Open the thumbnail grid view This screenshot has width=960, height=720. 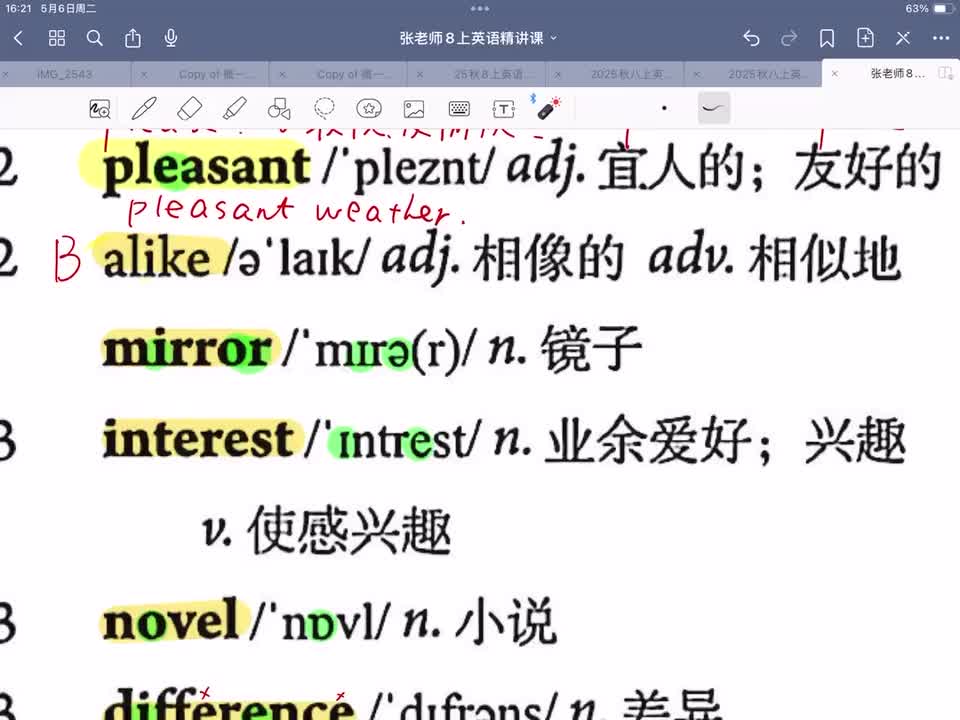click(x=57, y=39)
